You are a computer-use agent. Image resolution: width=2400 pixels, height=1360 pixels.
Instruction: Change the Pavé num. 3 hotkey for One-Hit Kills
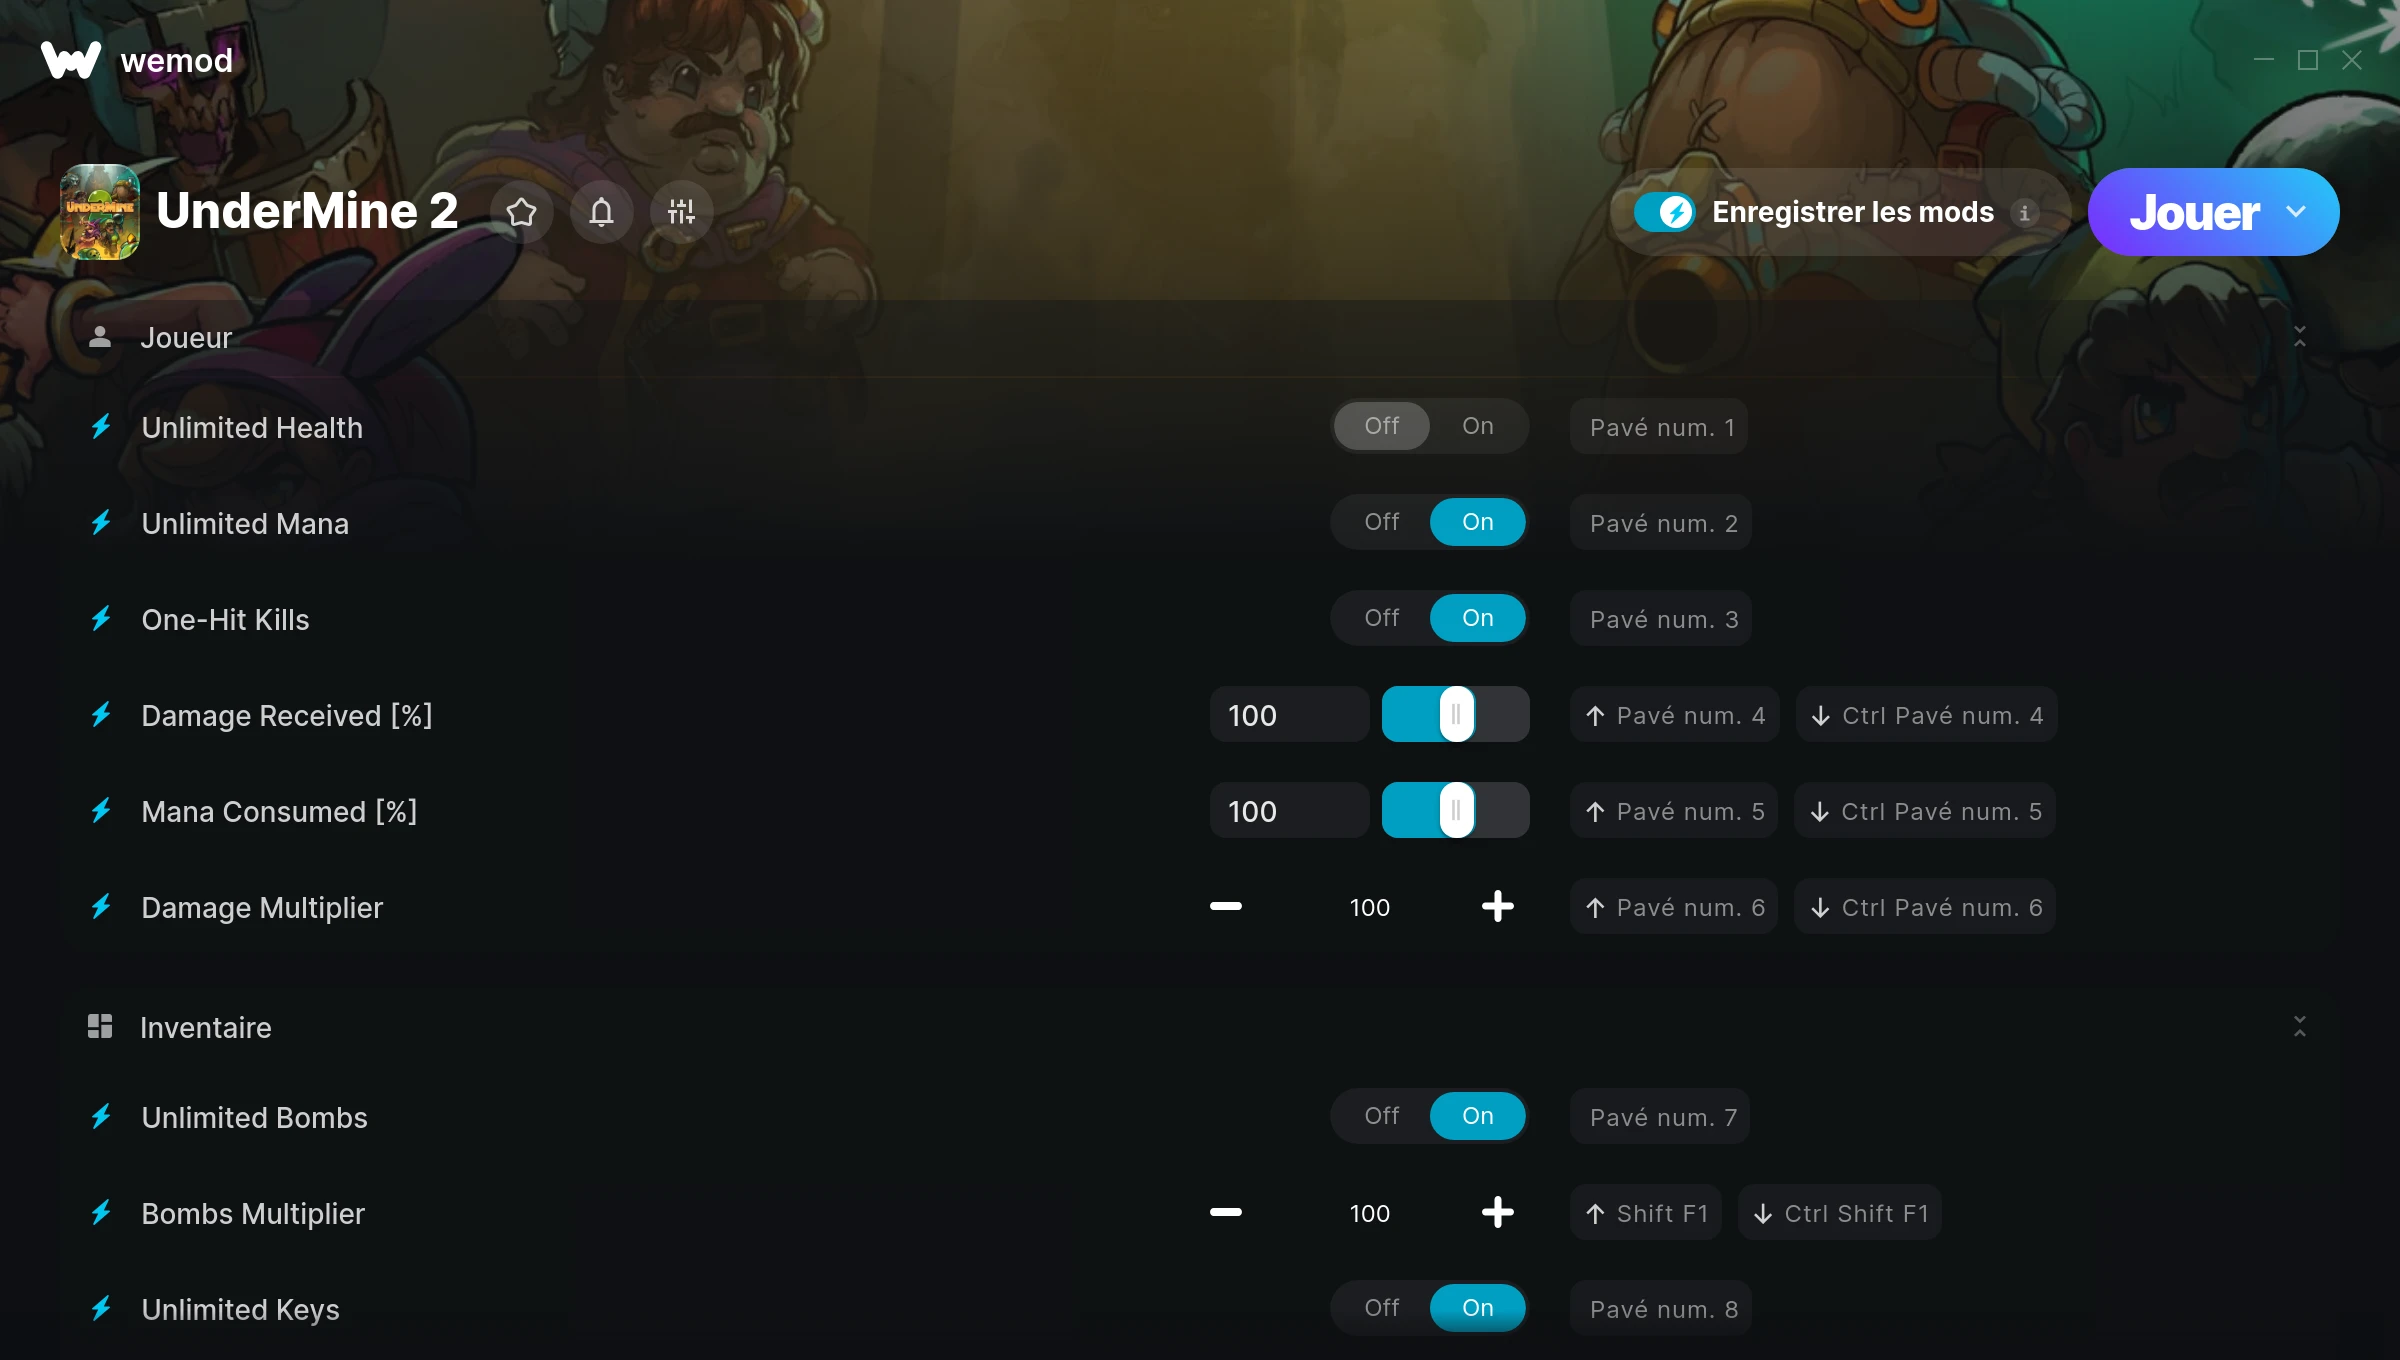[x=1661, y=619]
